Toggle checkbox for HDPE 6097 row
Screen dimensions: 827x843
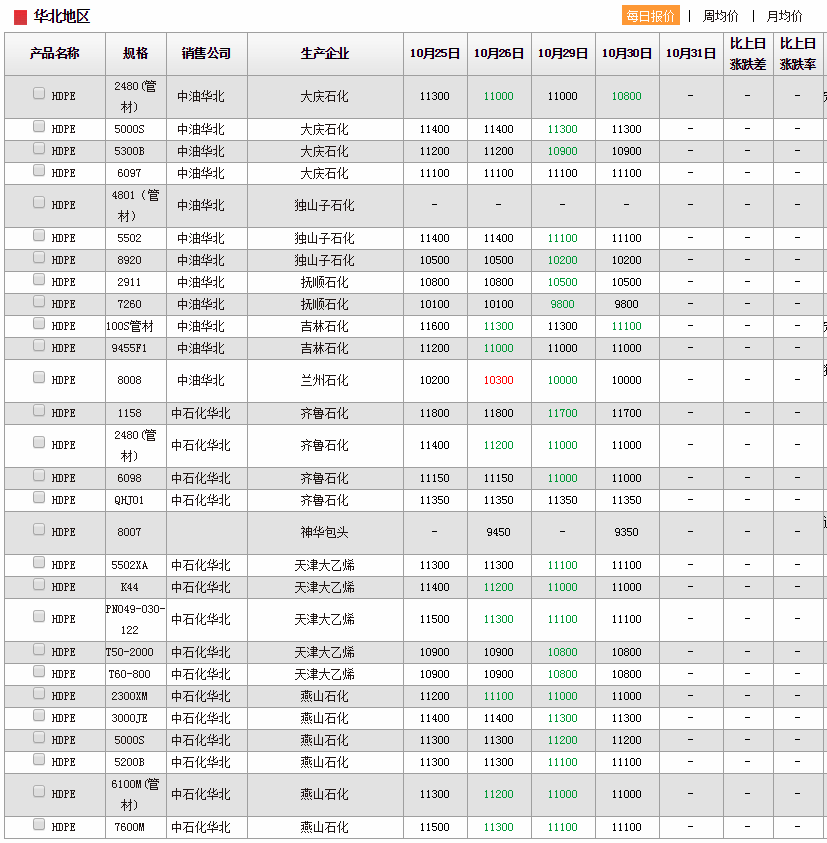(39, 170)
